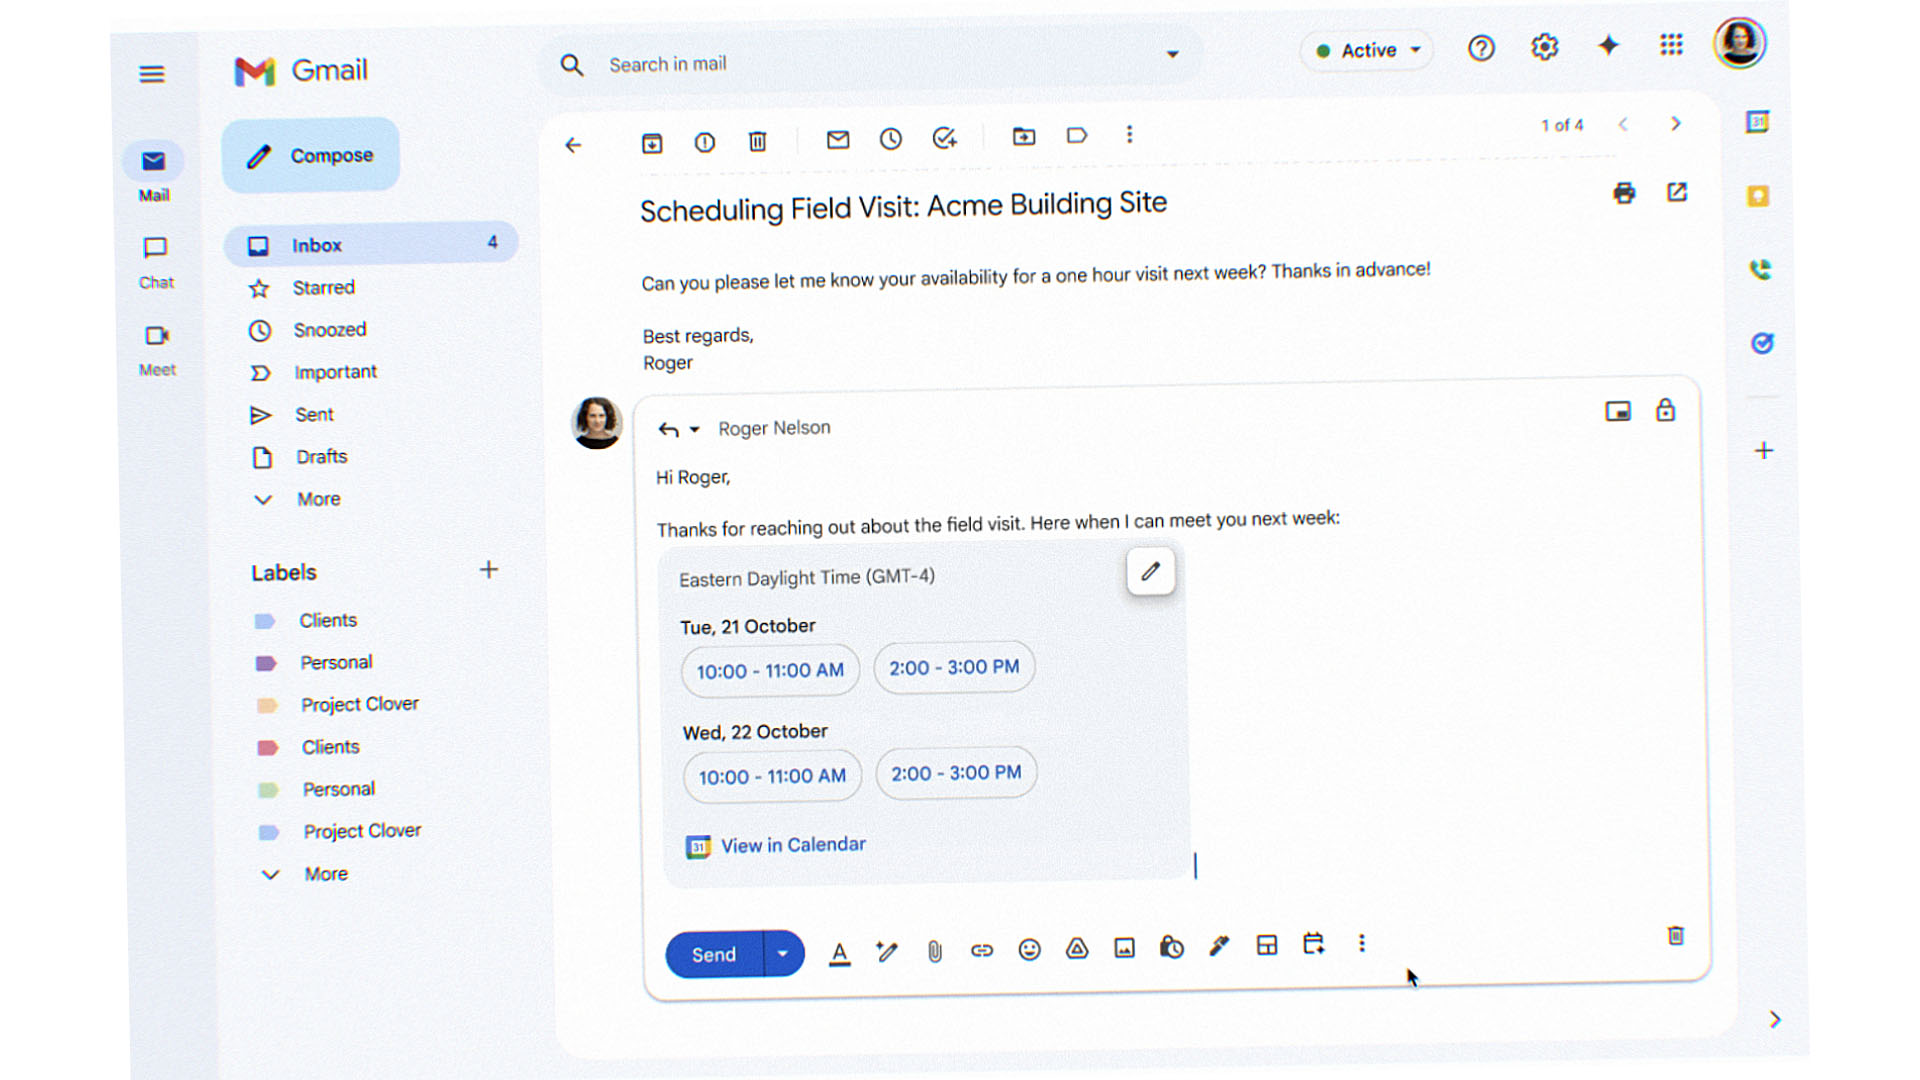Screen dimensions: 1920x1080
Task: Click the Attach files paperclip icon
Action: click(x=934, y=951)
